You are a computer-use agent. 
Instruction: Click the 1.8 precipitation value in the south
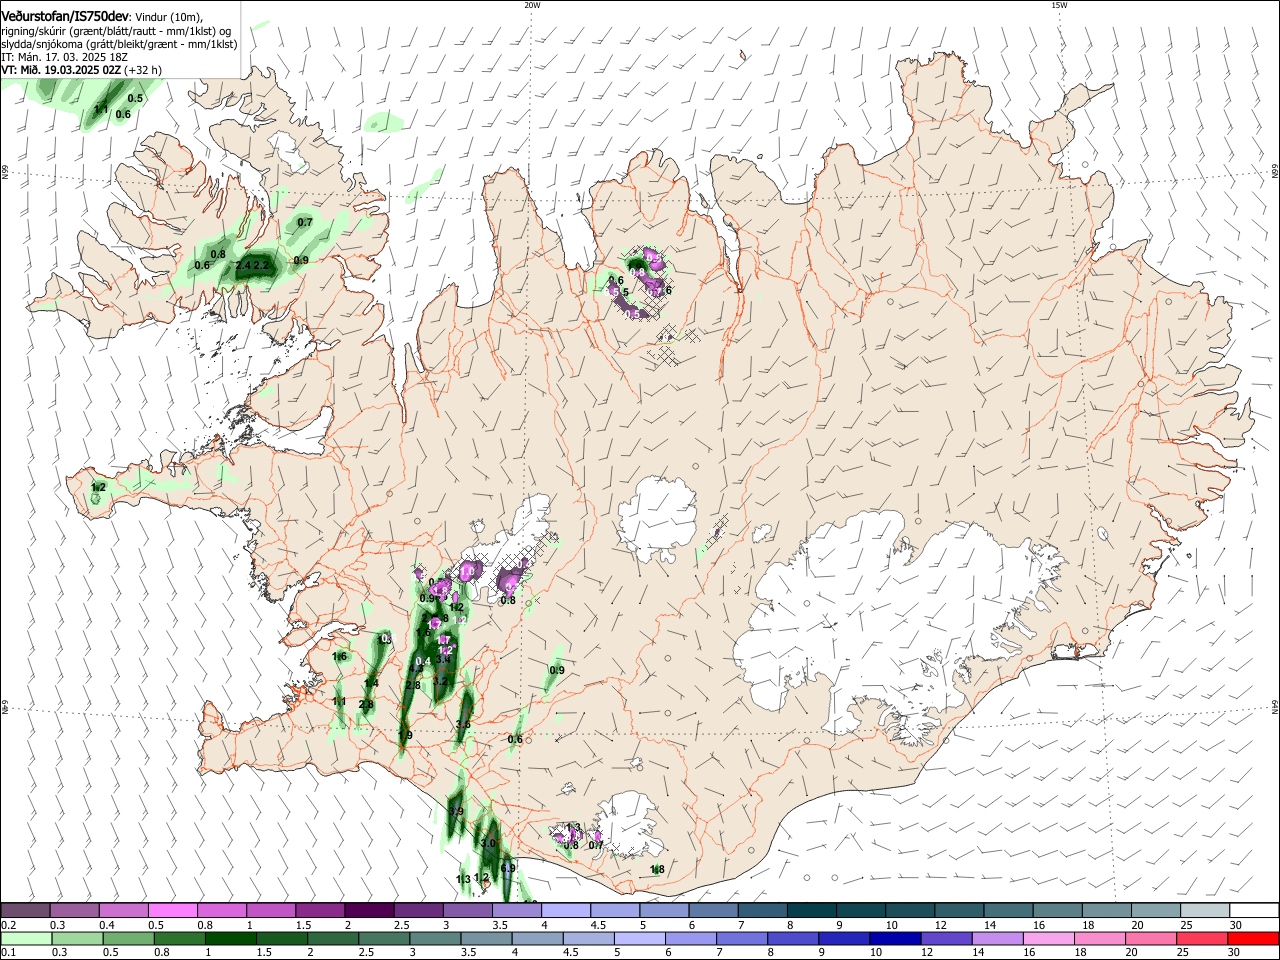click(x=657, y=870)
